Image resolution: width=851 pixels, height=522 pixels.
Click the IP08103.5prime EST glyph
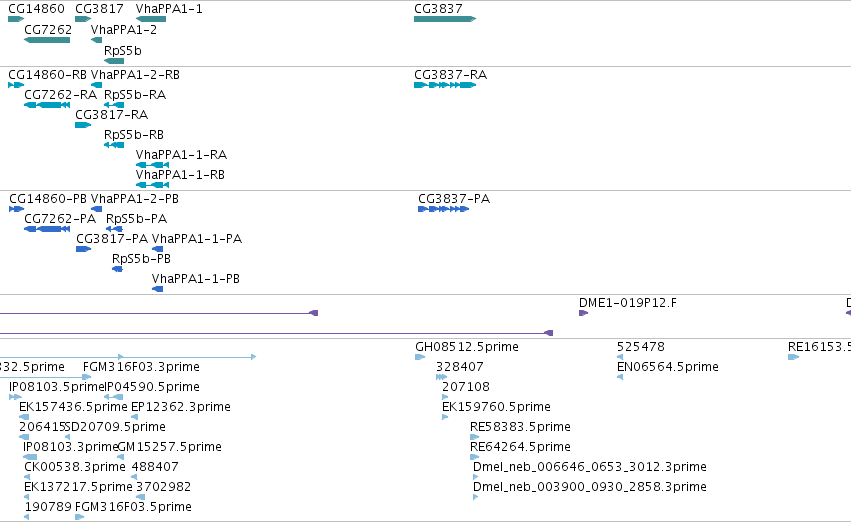[x=15, y=397]
